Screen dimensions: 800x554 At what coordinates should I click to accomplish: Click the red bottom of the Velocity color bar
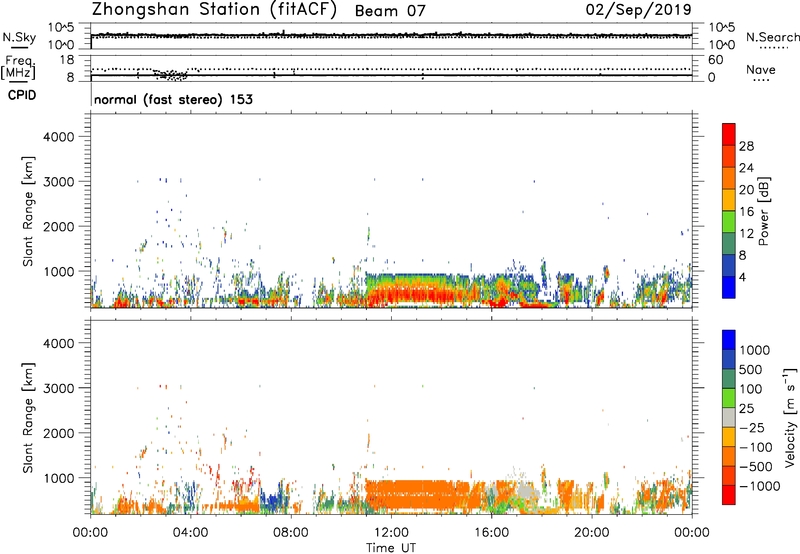(x=729, y=495)
